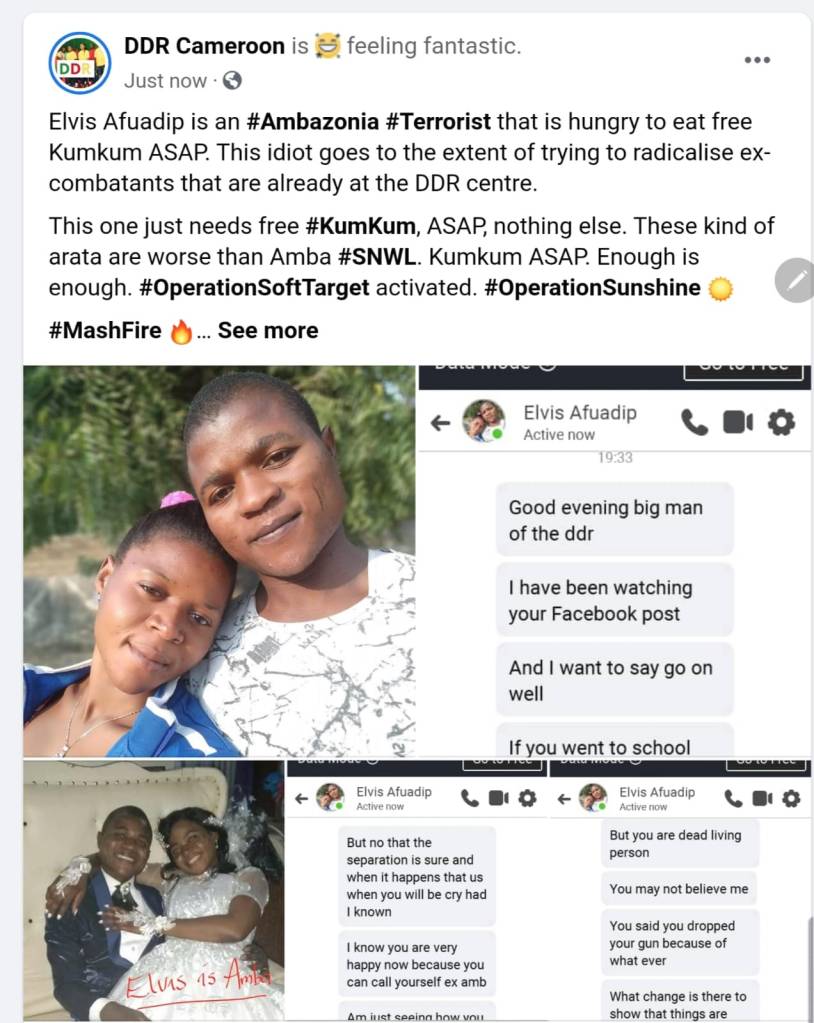This screenshot has width=814, height=1023.
Task: Click the phone call icon in large chat screenshot
Action: (693, 422)
